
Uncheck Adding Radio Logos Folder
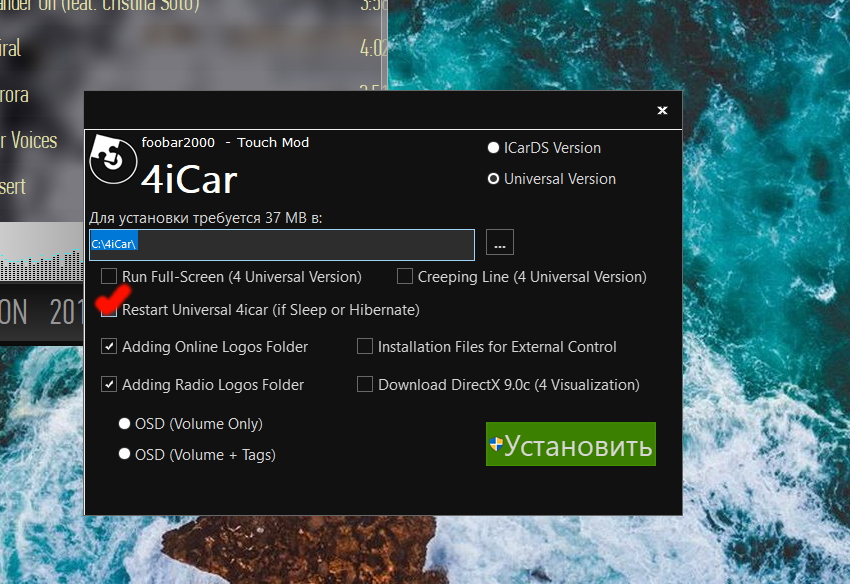click(x=109, y=384)
